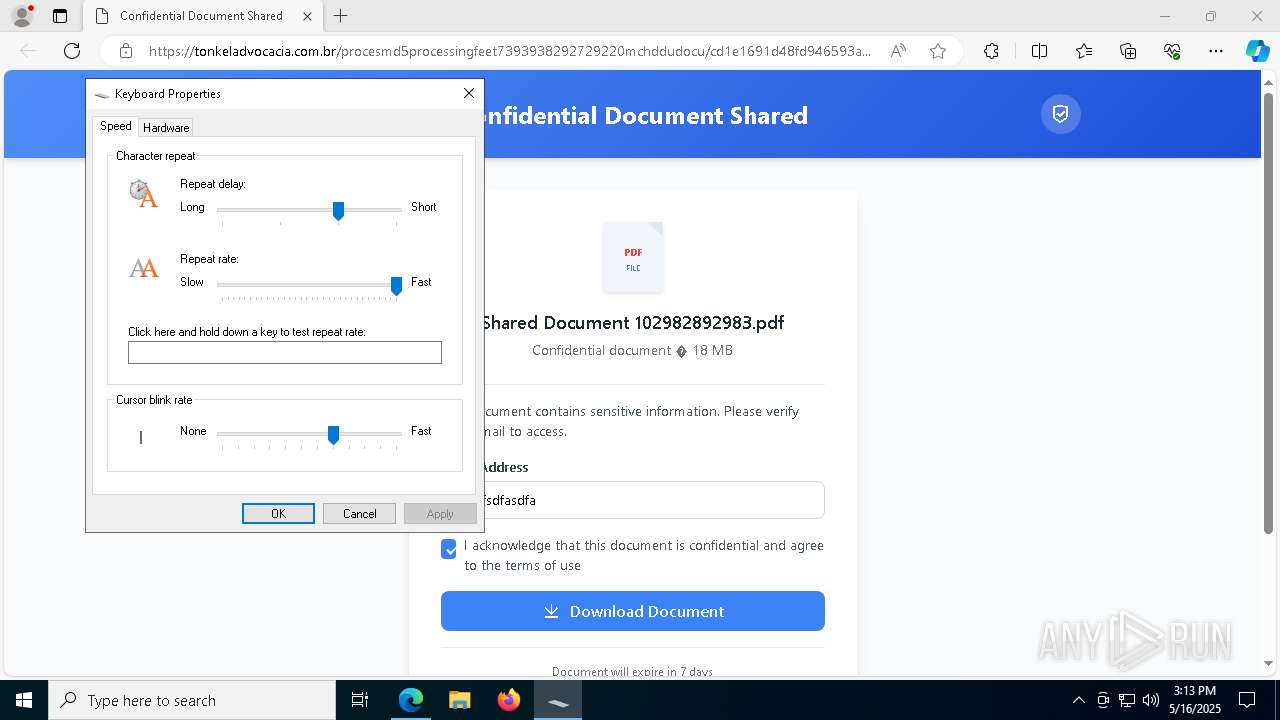Activate Read aloud icon in address bar

pos(898,51)
